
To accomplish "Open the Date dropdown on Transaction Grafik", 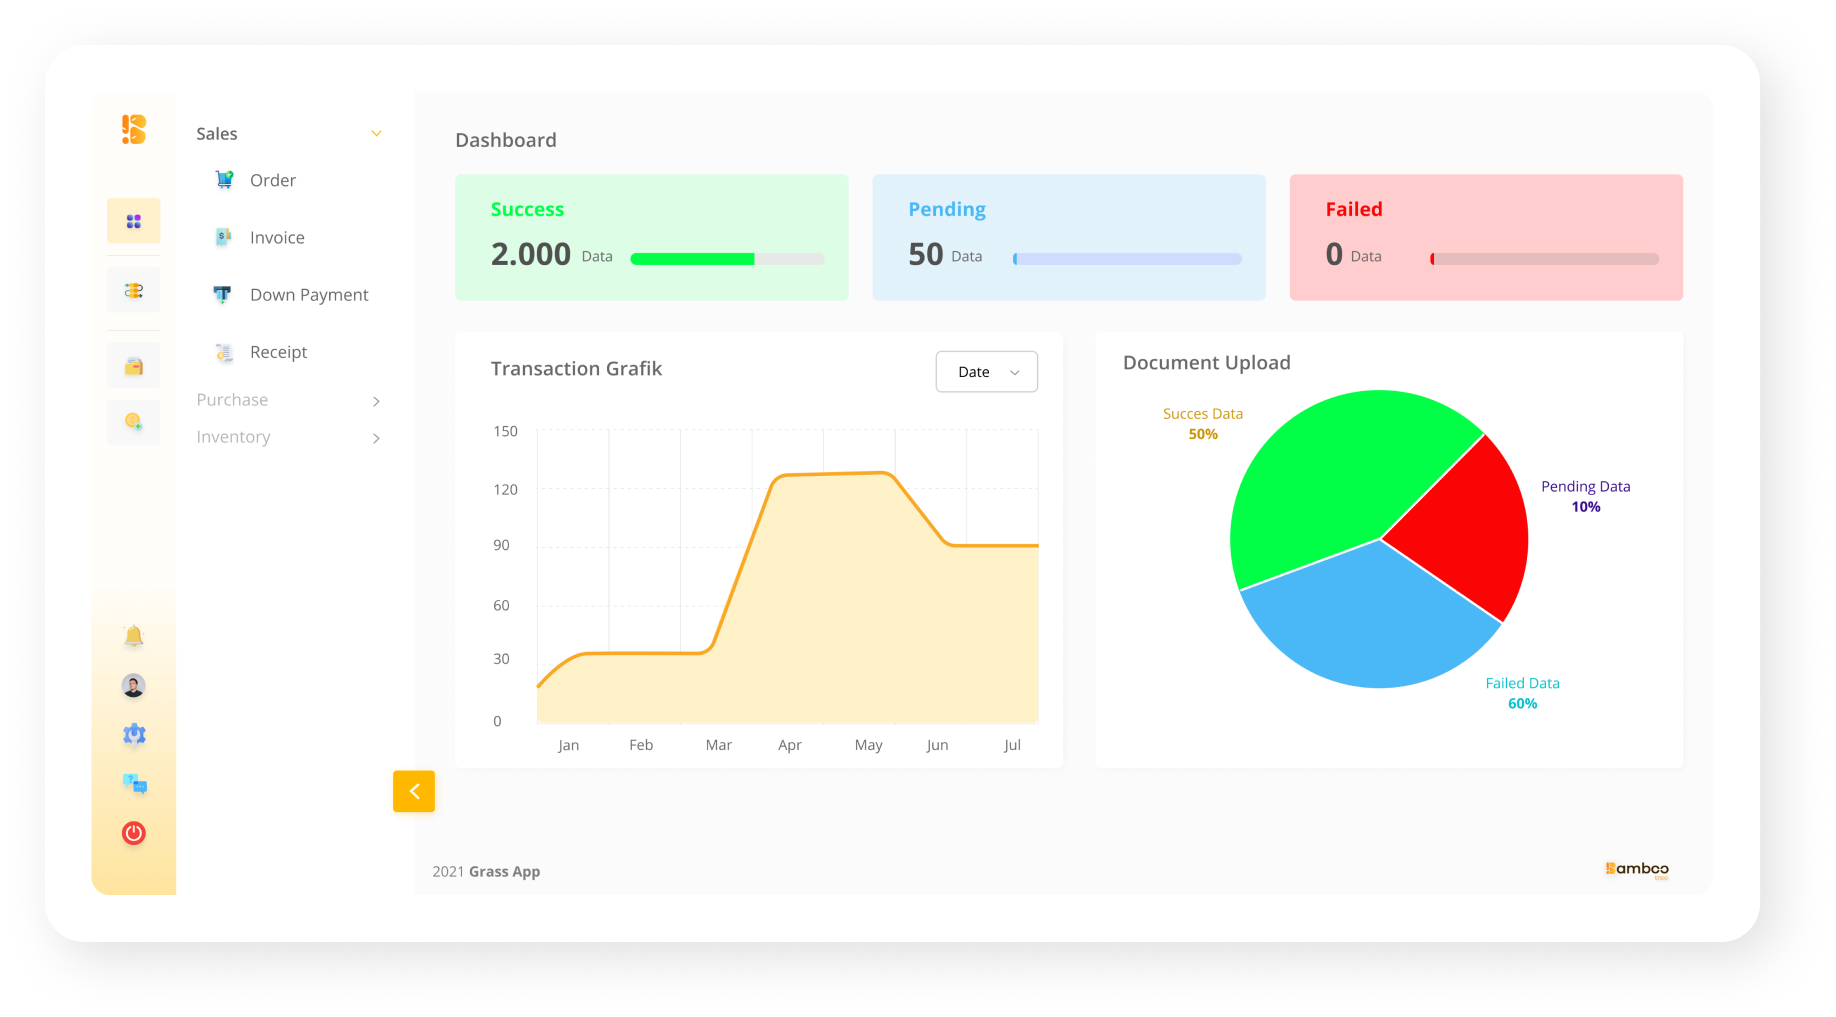I will [x=986, y=371].
